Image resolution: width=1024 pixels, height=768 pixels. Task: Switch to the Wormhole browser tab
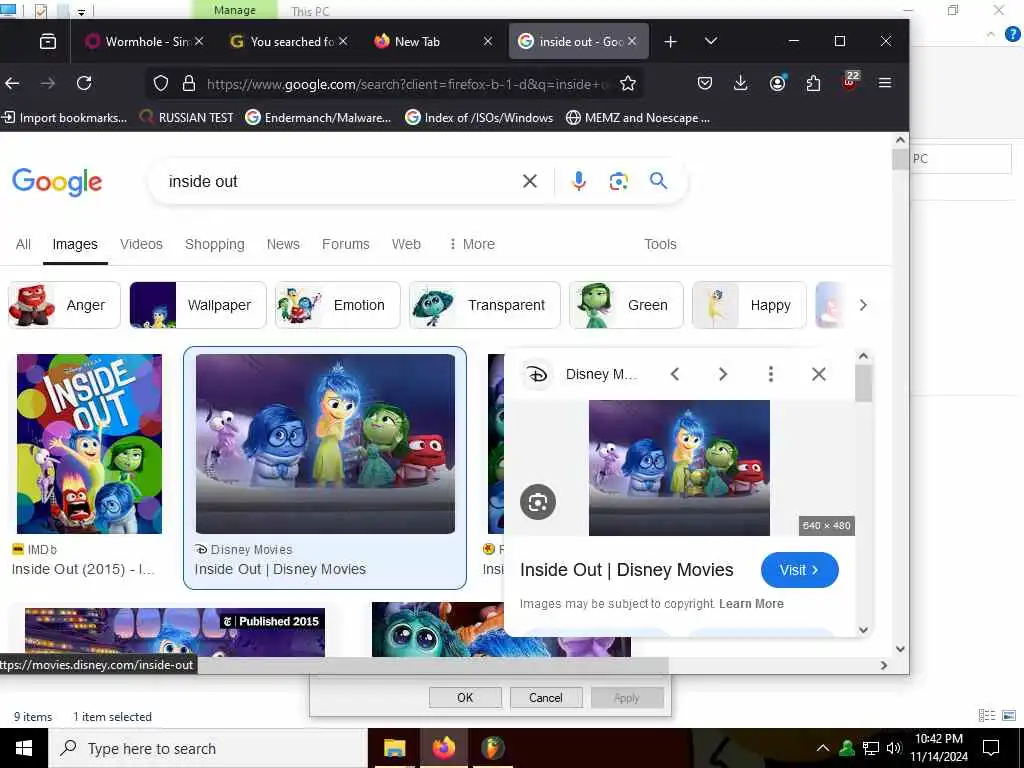145,42
